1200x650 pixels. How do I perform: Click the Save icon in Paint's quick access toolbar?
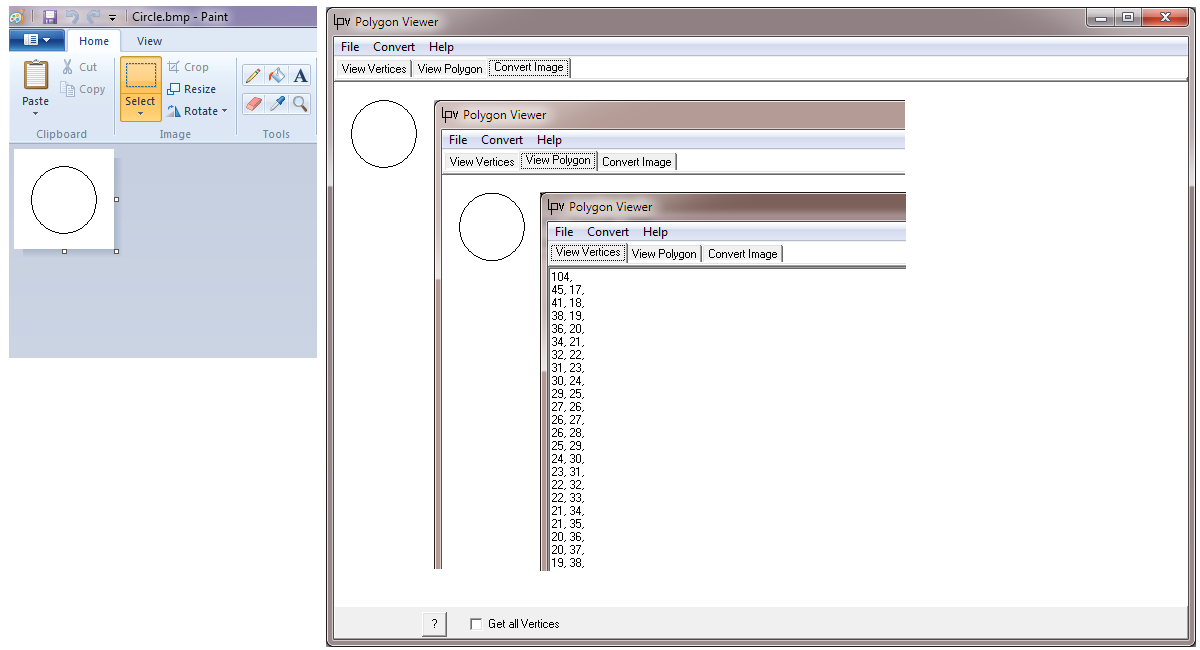50,17
